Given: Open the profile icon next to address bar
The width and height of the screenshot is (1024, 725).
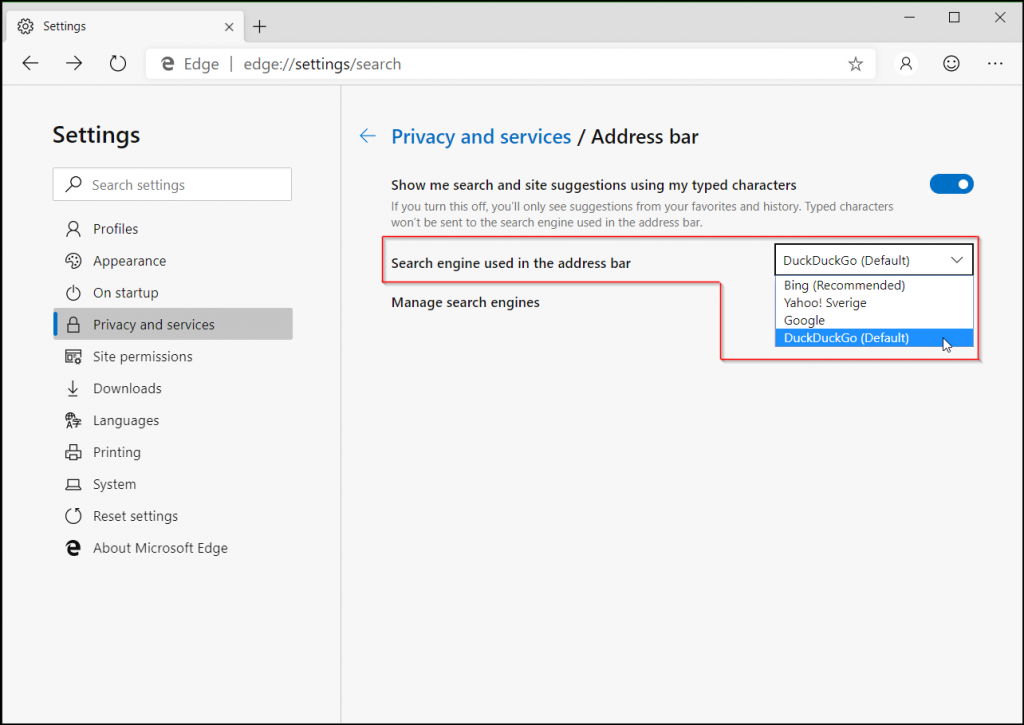Looking at the screenshot, I should tap(905, 63).
